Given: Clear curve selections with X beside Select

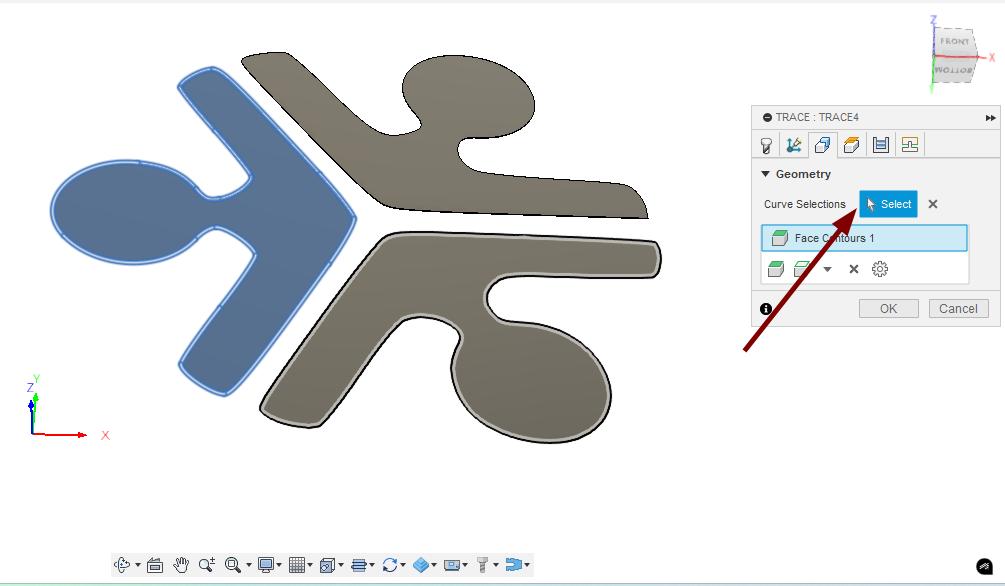Looking at the screenshot, I should 933,204.
